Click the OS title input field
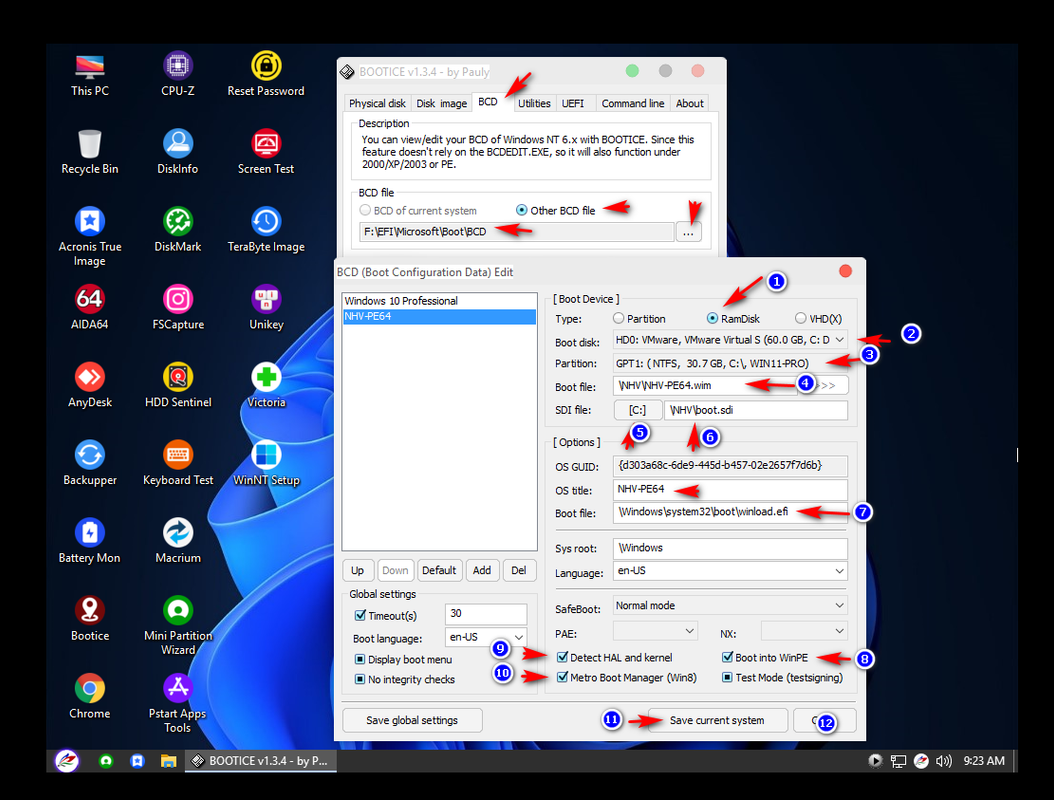This screenshot has height=800, width=1054. point(730,489)
